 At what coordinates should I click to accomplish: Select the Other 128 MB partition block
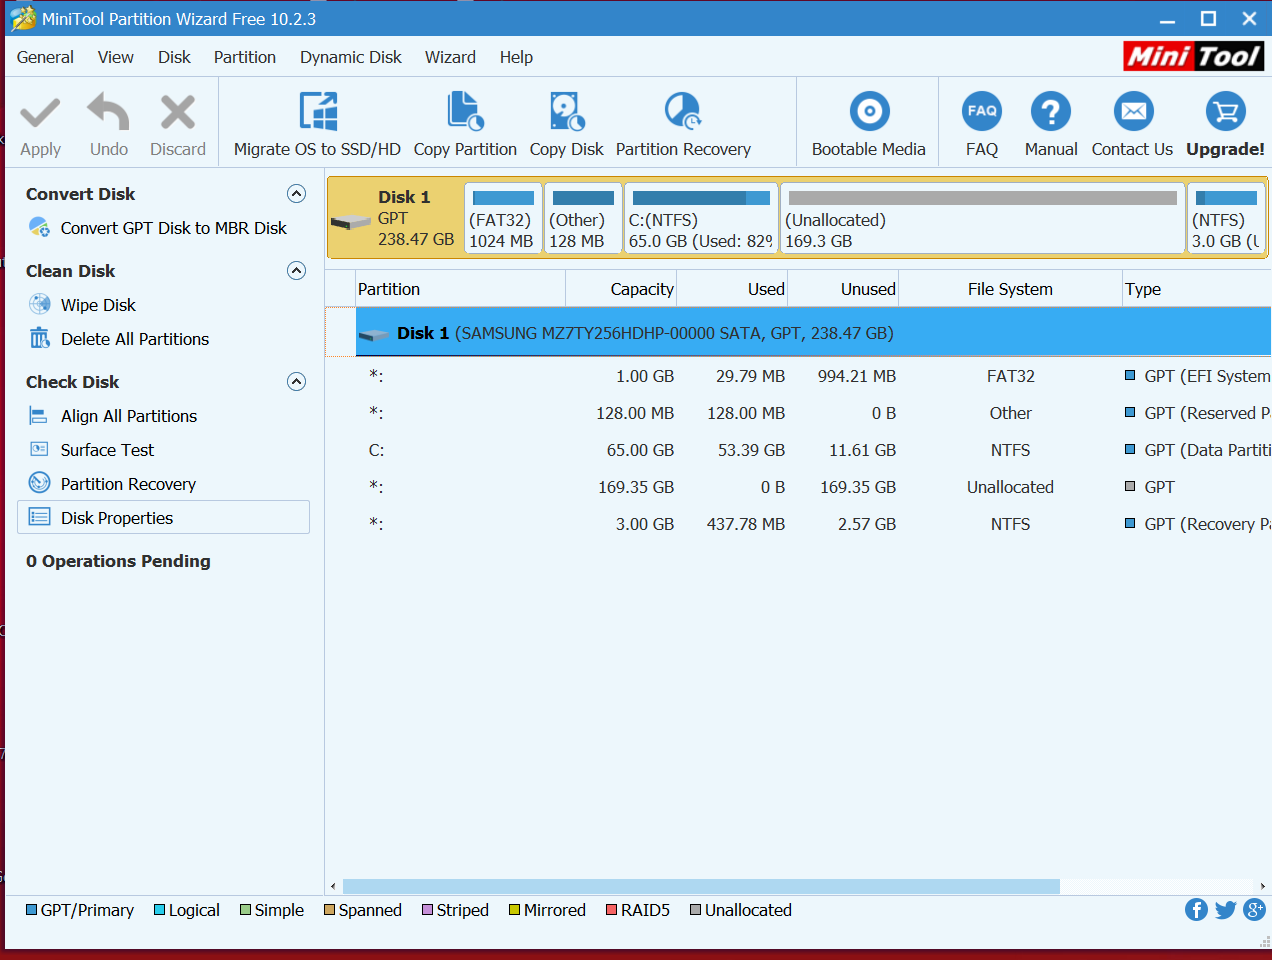click(583, 218)
